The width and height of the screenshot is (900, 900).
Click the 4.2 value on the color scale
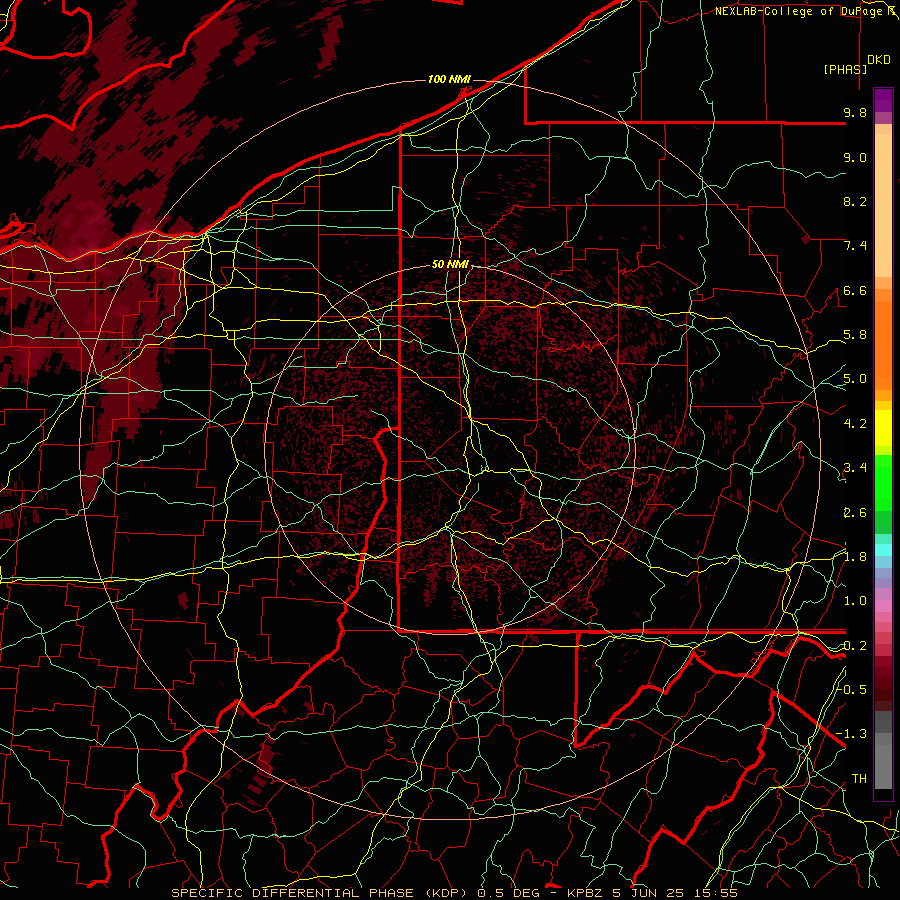pyautogui.click(x=855, y=424)
